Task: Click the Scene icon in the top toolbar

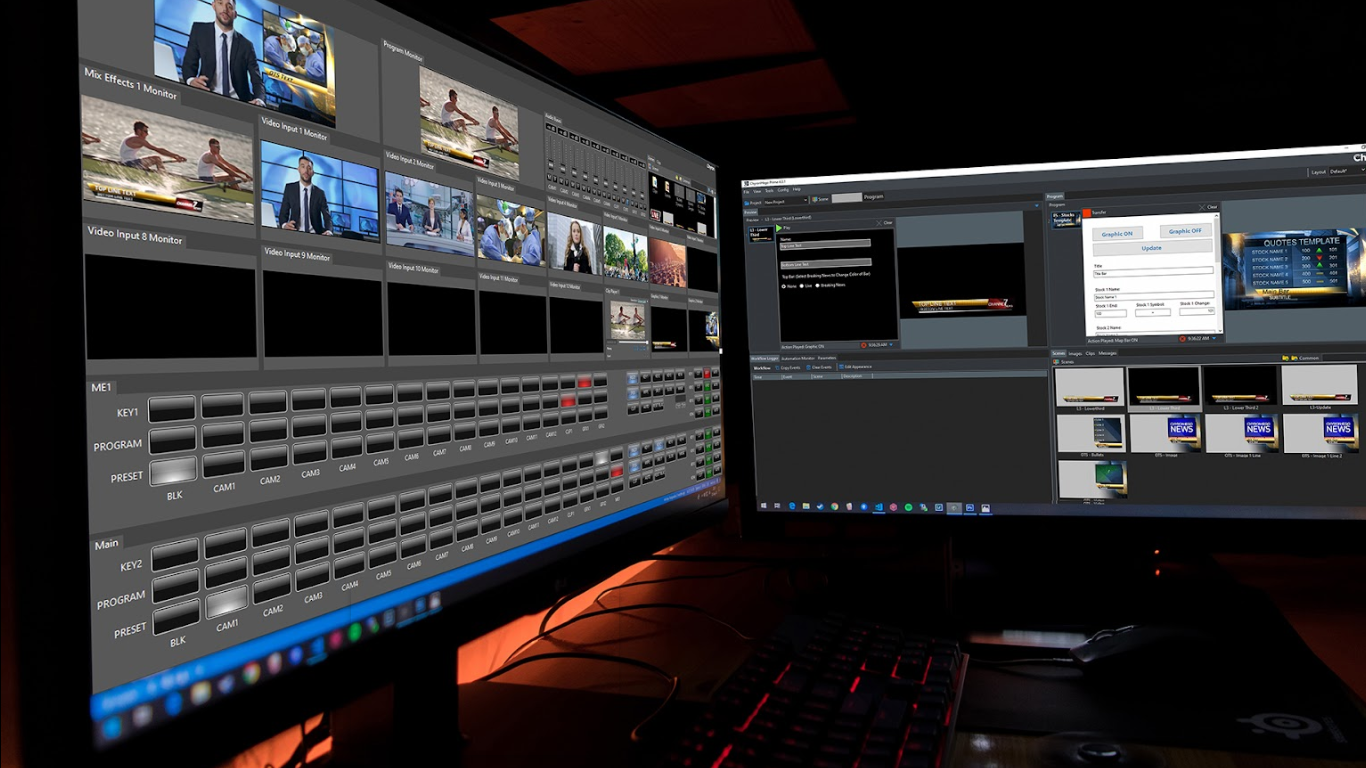Action: pyautogui.click(x=815, y=198)
